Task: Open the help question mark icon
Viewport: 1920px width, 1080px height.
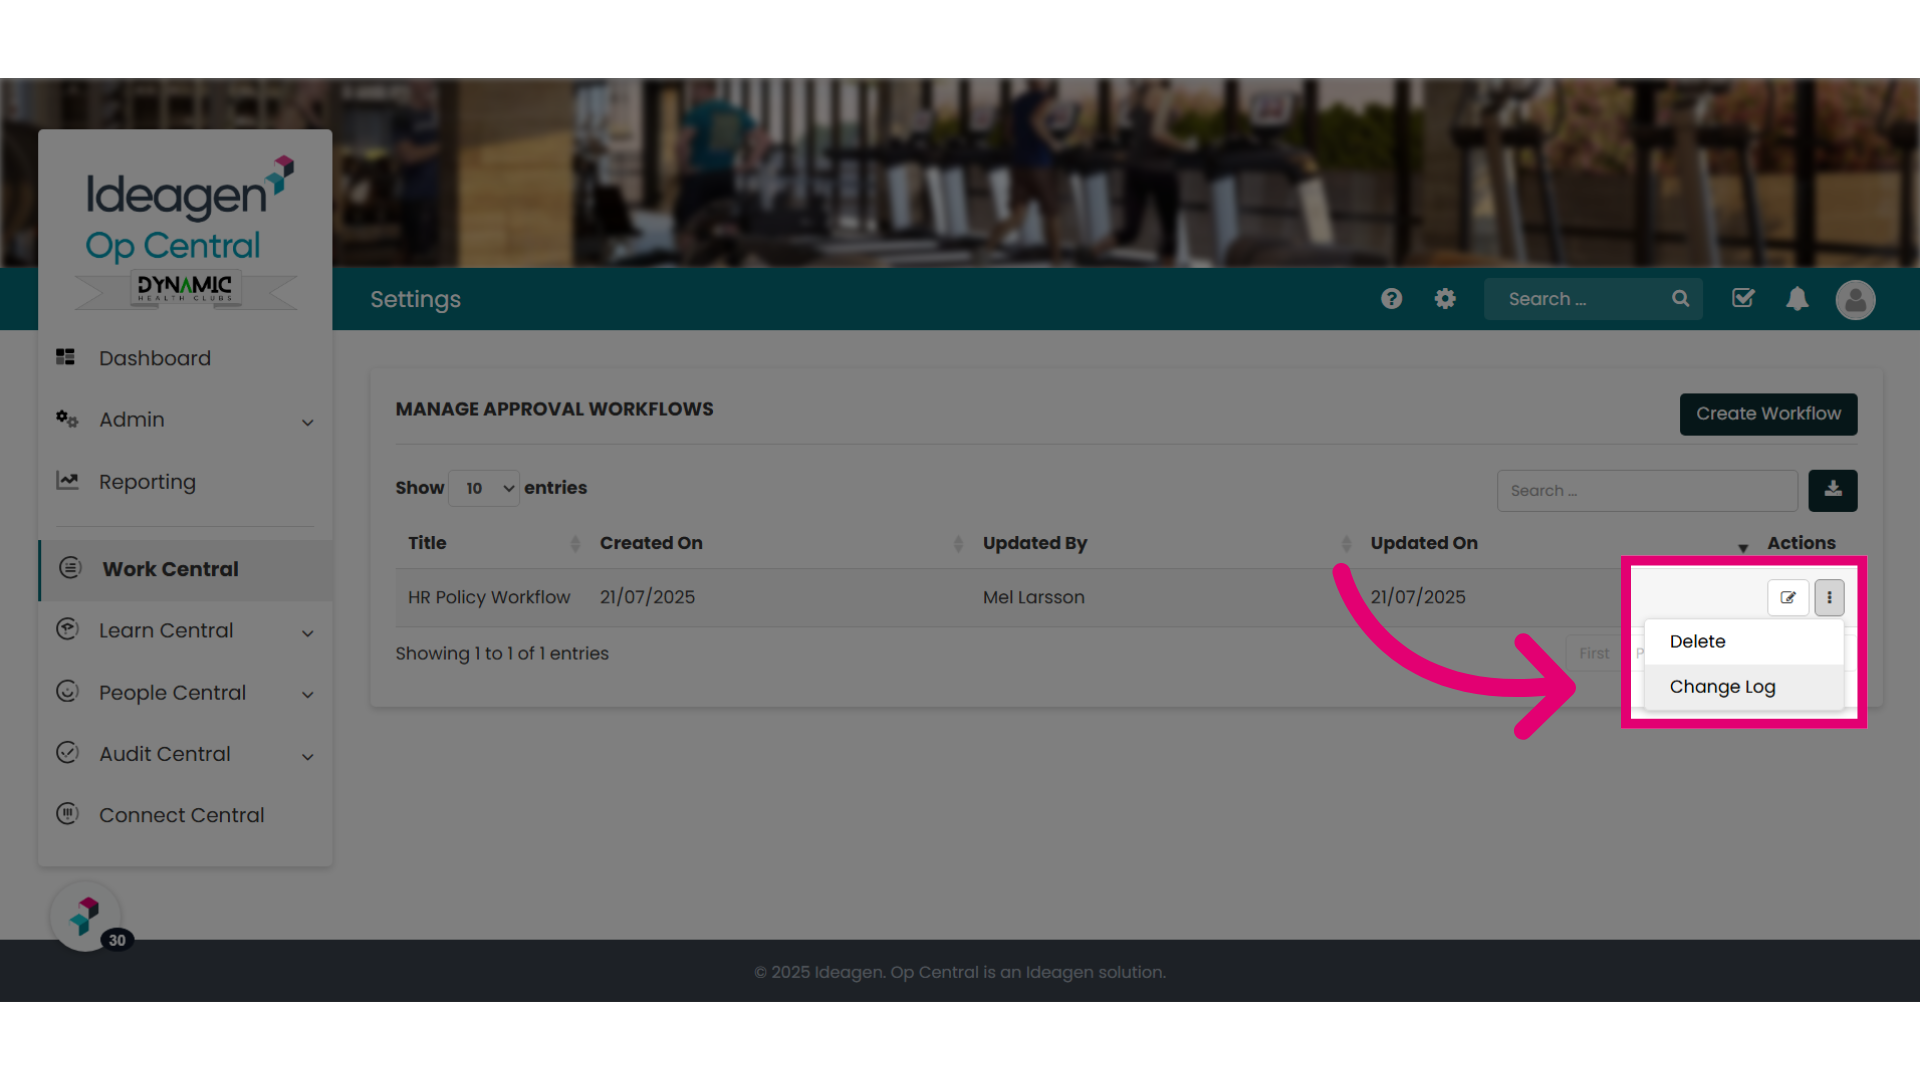Action: tap(1391, 298)
